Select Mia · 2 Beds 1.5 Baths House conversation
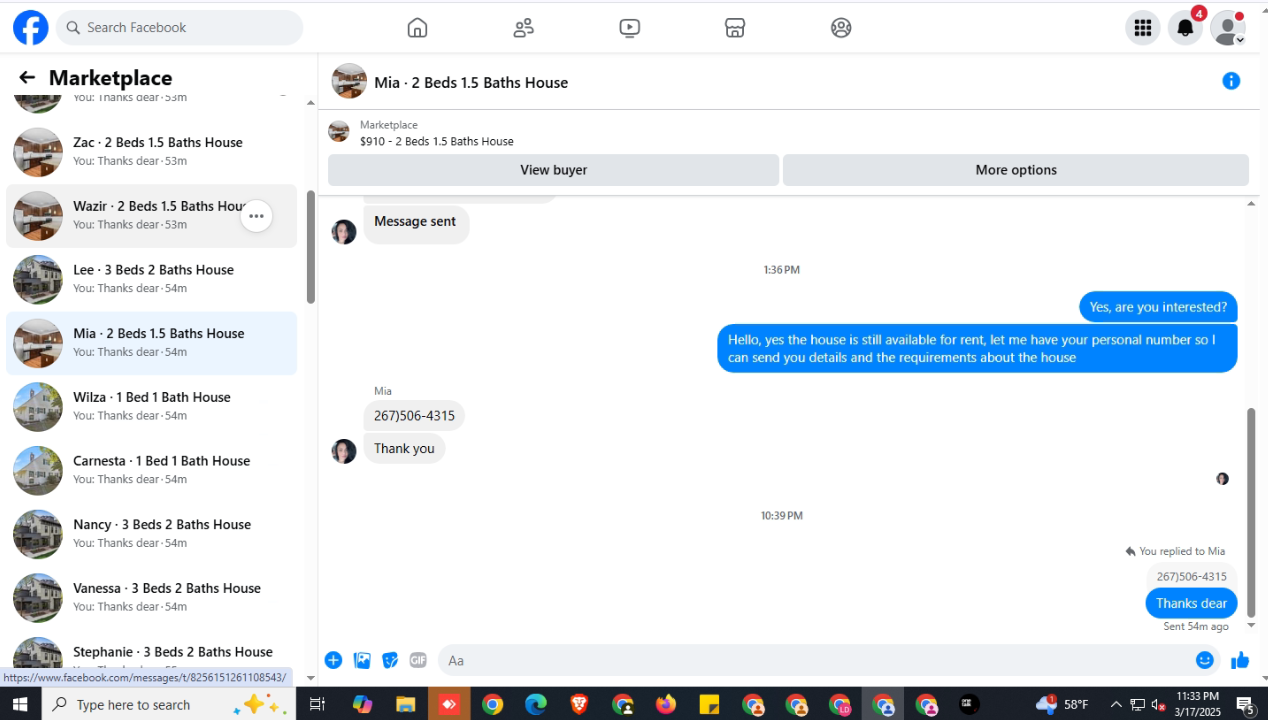This screenshot has width=1268, height=720. pyautogui.click(x=152, y=343)
